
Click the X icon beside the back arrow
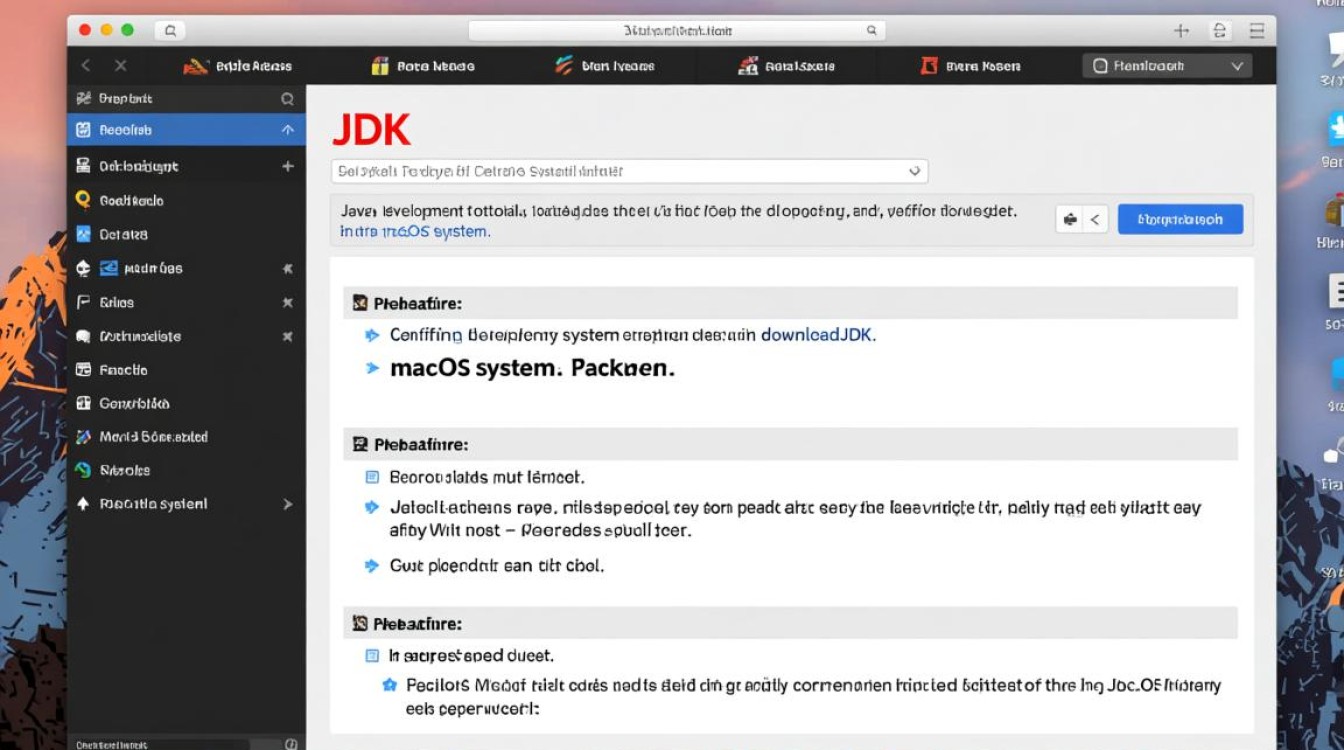120,66
